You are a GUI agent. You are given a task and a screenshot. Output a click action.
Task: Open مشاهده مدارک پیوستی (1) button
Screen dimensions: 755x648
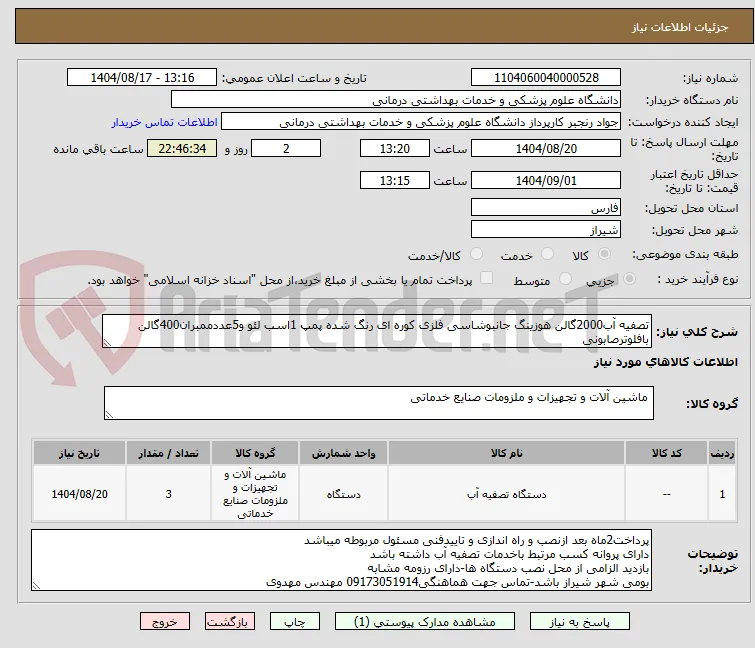coord(425,622)
